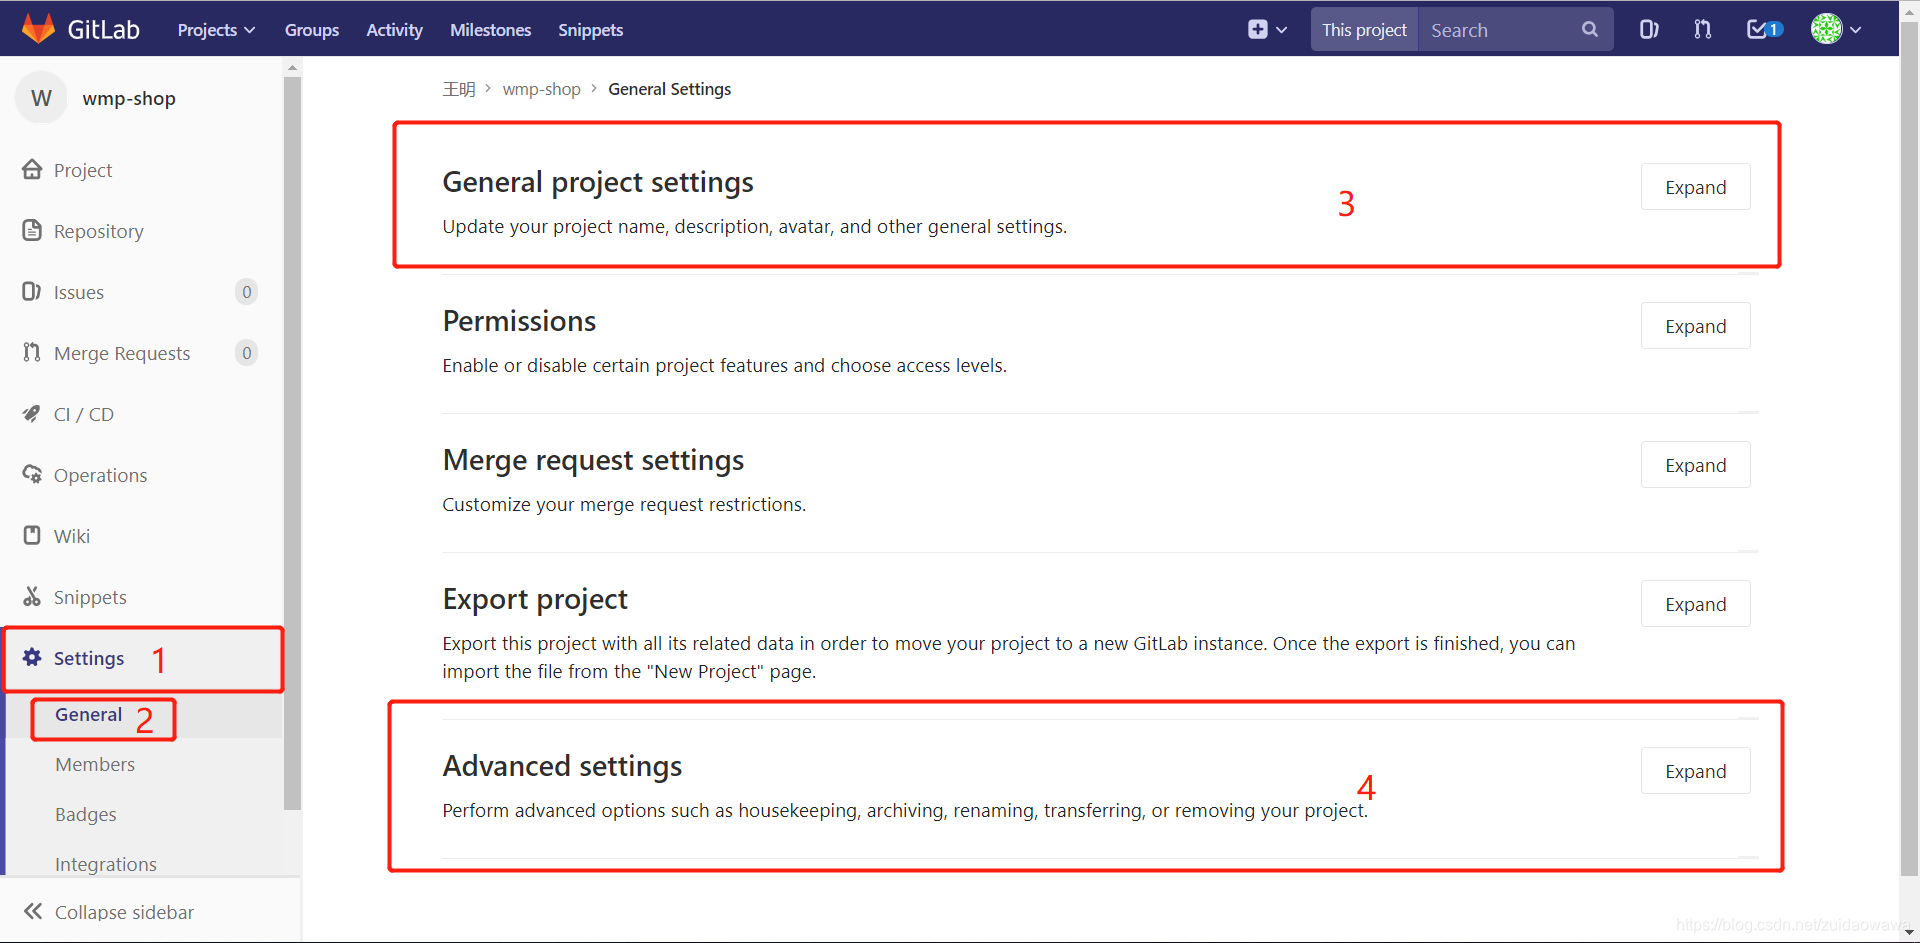Image resolution: width=1920 pixels, height=943 pixels.
Task: Click the search magnifier icon
Action: (1589, 30)
